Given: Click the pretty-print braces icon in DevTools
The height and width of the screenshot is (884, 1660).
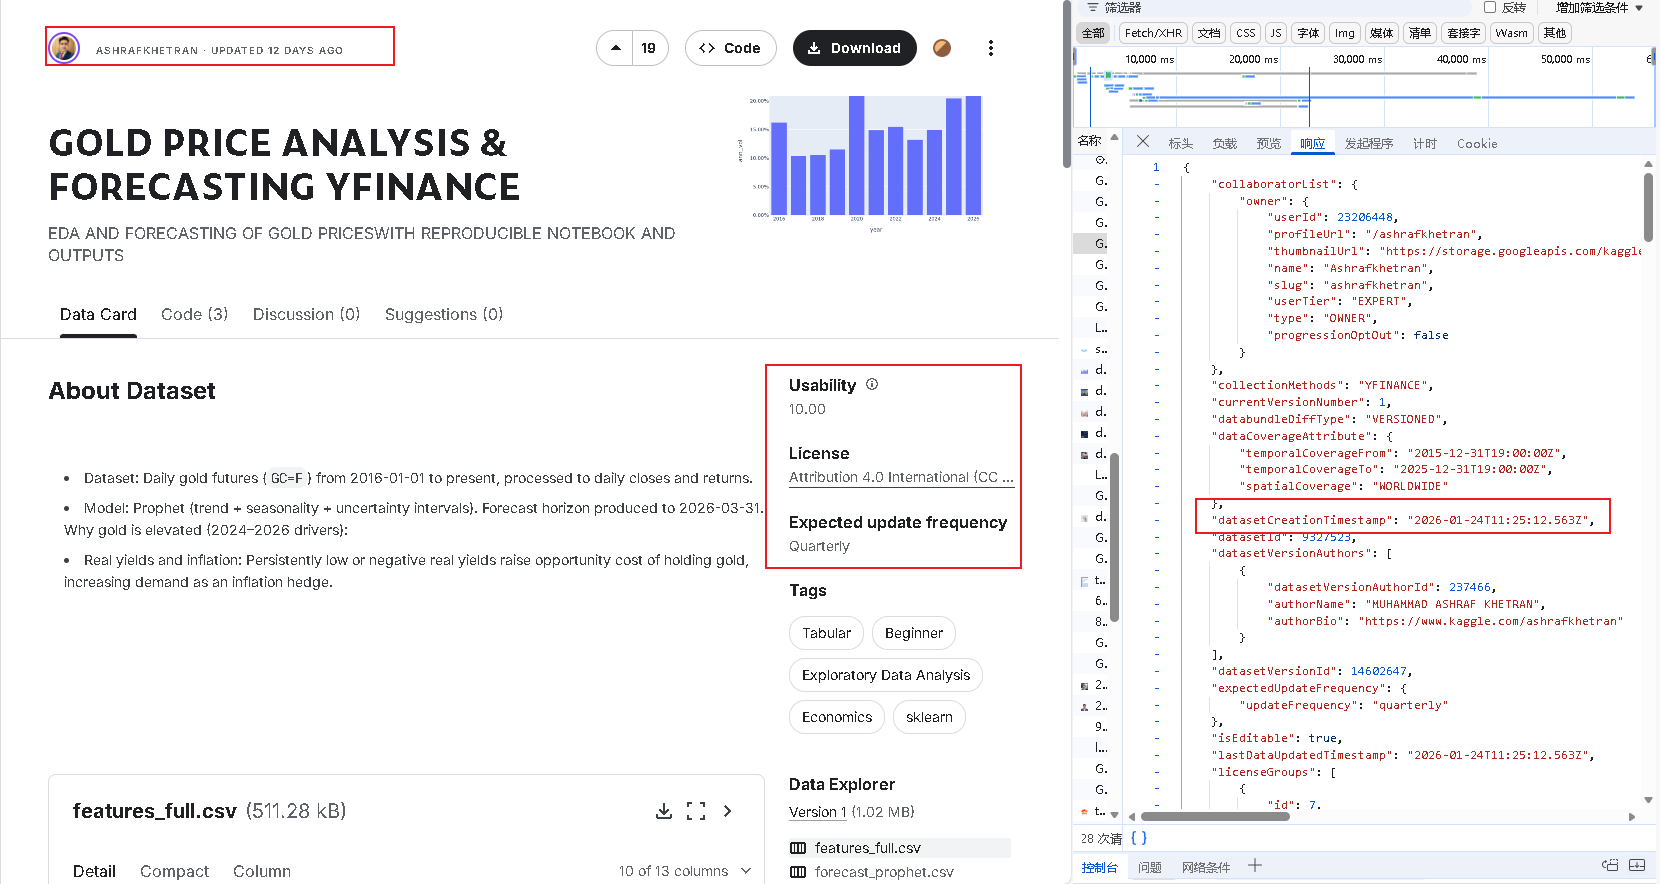Looking at the screenshot, I should pyautogui.click(x=1139, y=838).
